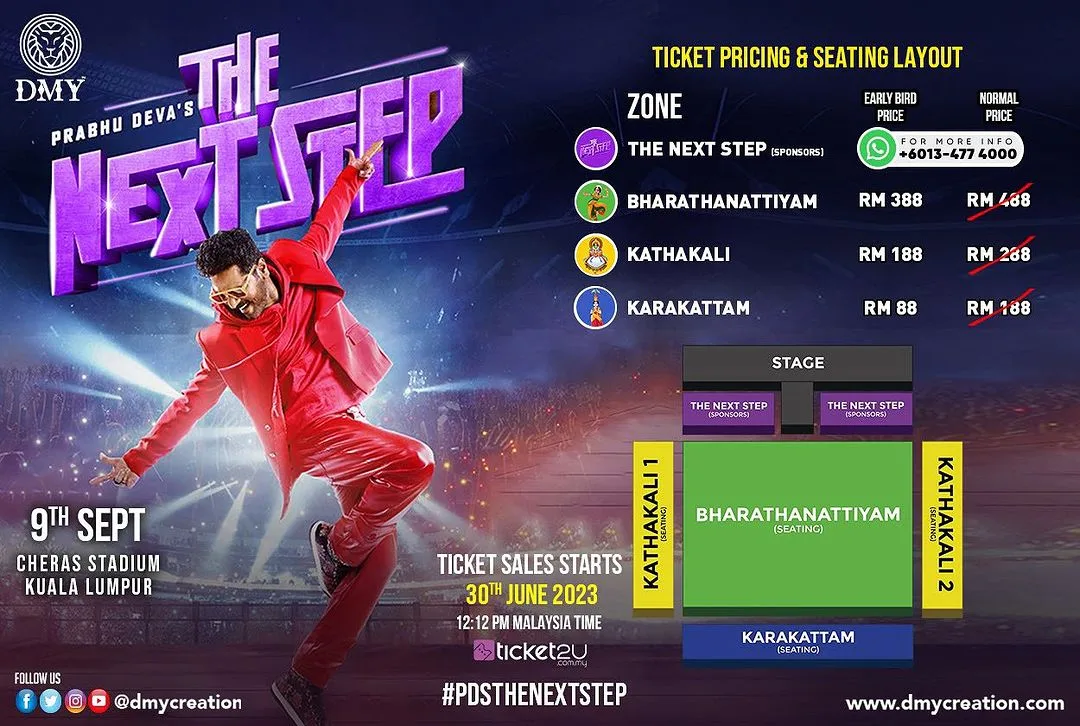
Task: Click the @dmycreation social handle
Action: click(178, 702)
